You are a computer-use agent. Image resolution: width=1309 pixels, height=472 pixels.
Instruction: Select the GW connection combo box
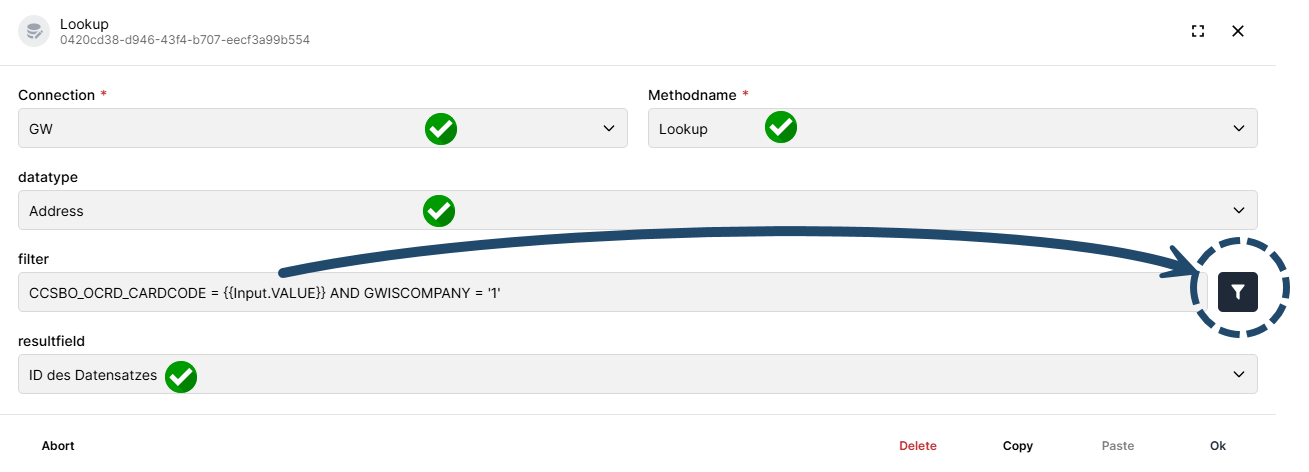coord(323,128)
